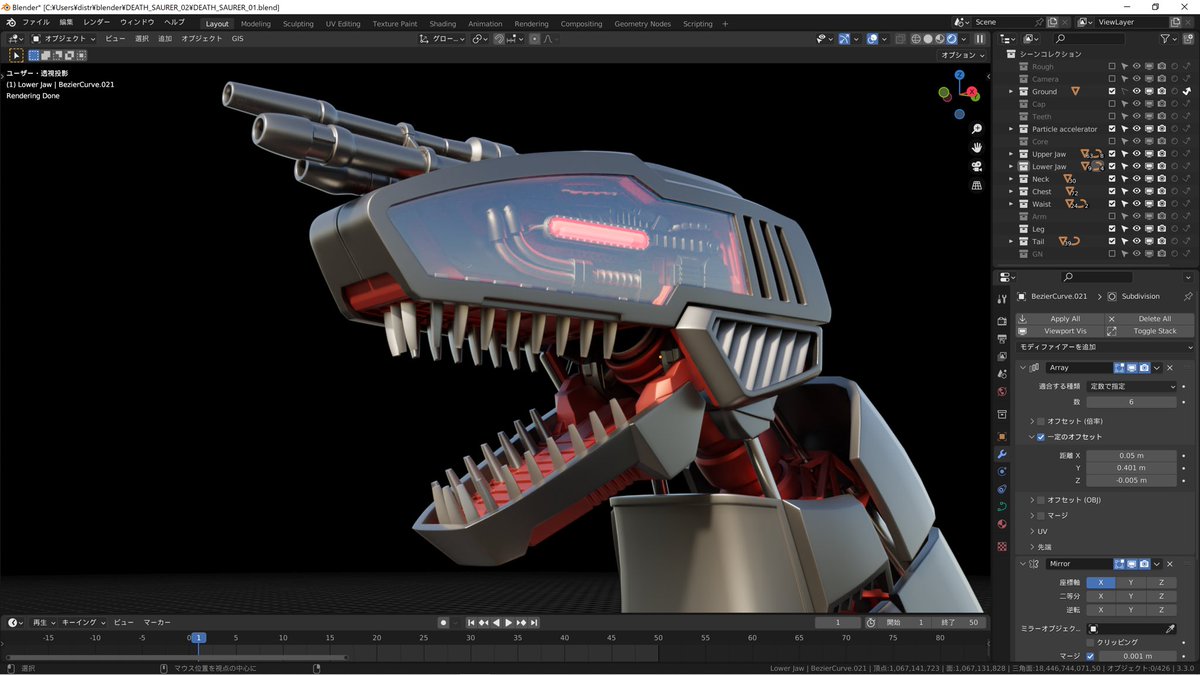The image size is (1200, 675).
Task: Click the Array count field showing 6
Action: pos(1132,402)
